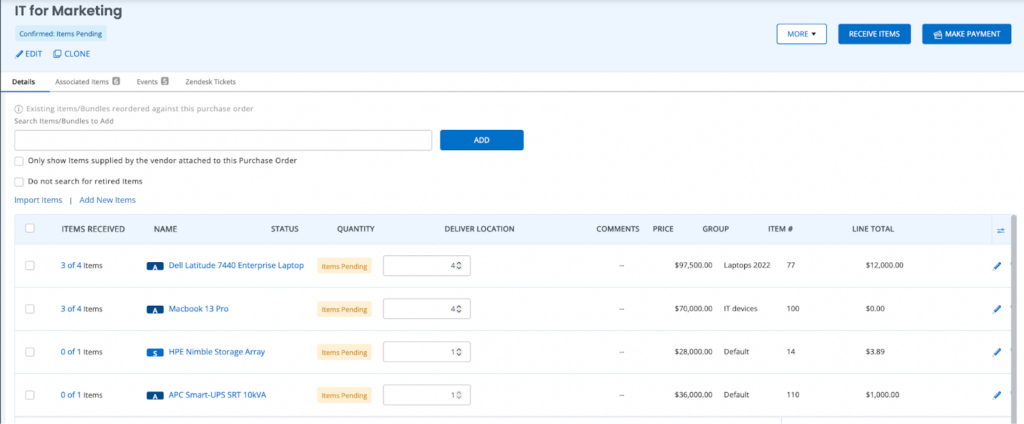
Task: Open the Zendesk Tickets tab
Action: (x=210, y=82)
